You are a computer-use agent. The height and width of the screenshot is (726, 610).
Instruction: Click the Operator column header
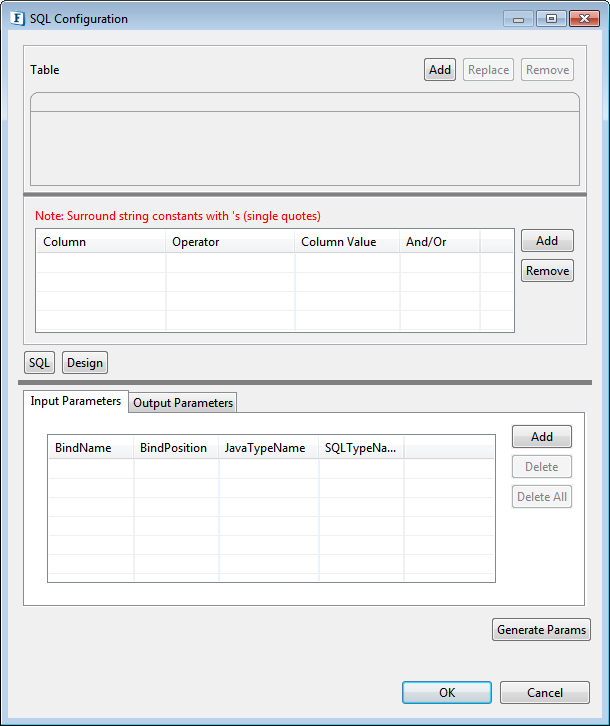click(230, 242)
